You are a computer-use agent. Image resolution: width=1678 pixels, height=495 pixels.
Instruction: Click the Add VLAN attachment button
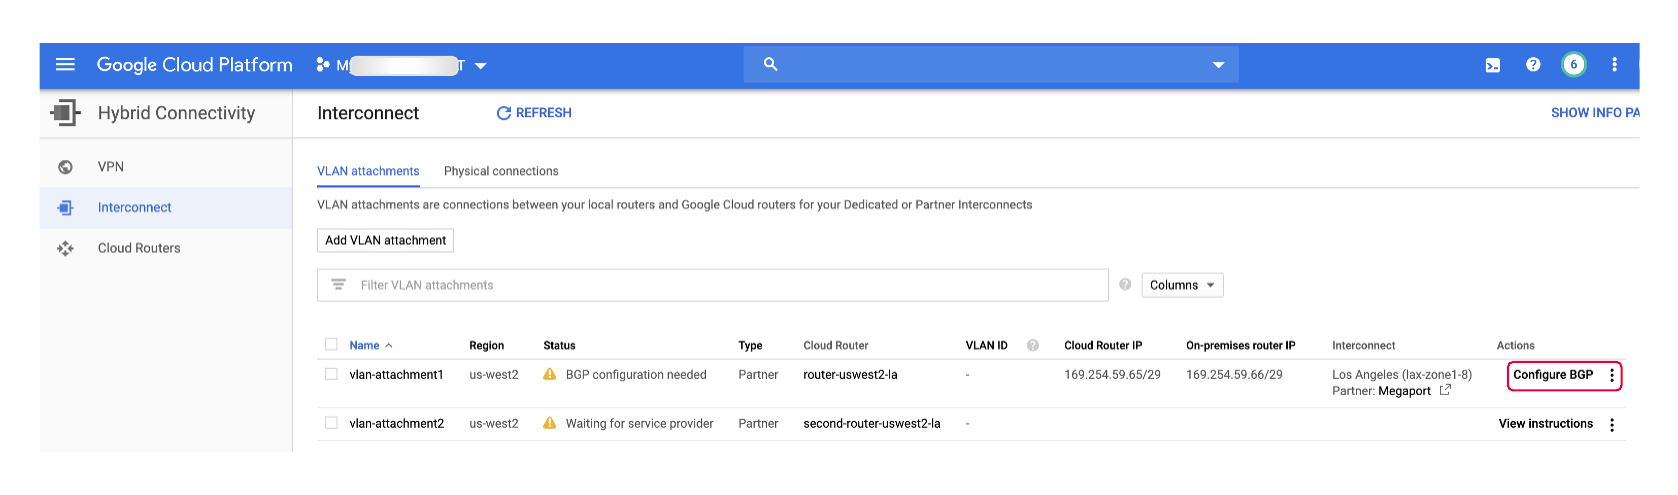coord(385,240)
